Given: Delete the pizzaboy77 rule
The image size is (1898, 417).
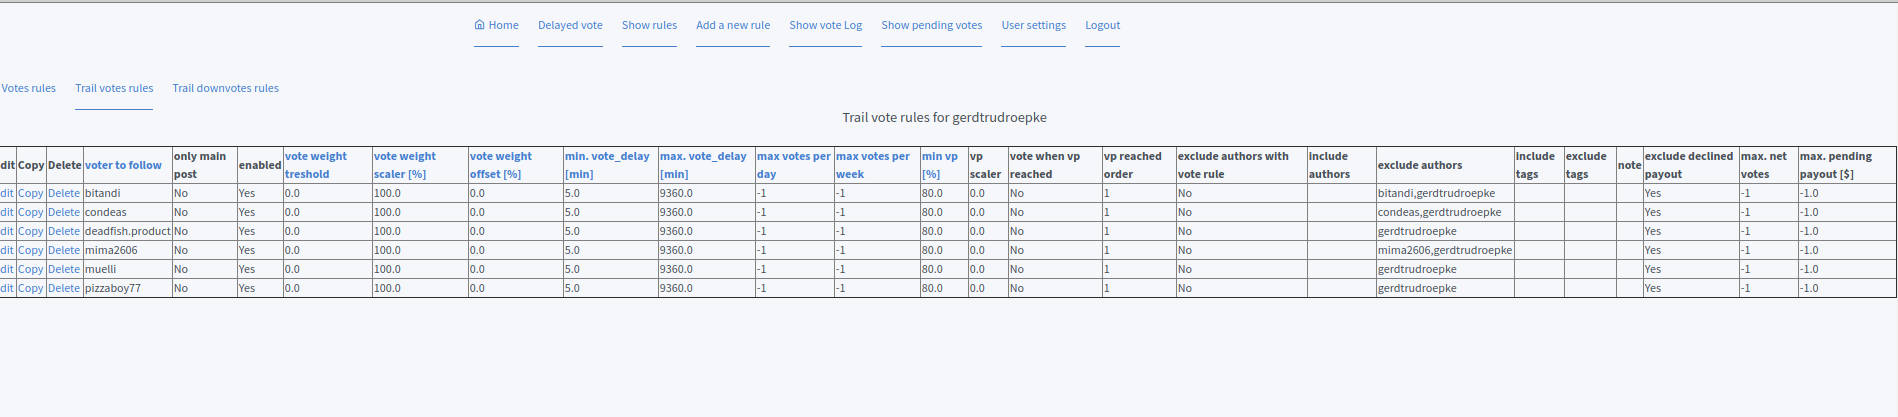Looking at the screenshot, I should [64, 288].
